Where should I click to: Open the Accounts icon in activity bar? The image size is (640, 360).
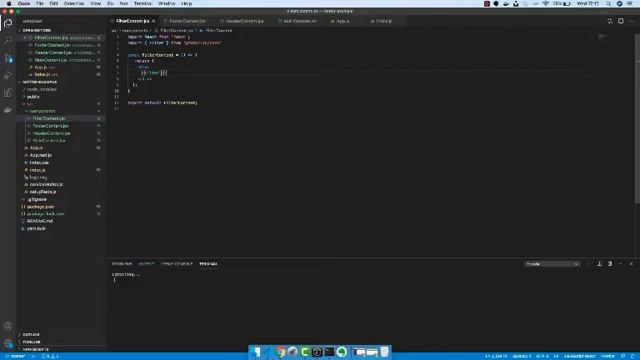click(8, 326)
